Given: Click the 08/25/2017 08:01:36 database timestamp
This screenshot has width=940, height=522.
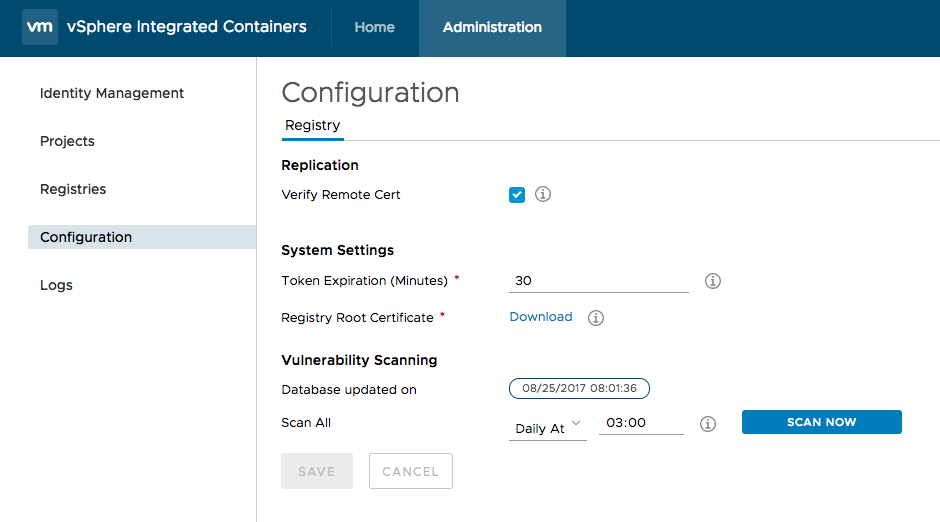Looking at the screenshot, I should pyautogui.click(x=579, y=388).
